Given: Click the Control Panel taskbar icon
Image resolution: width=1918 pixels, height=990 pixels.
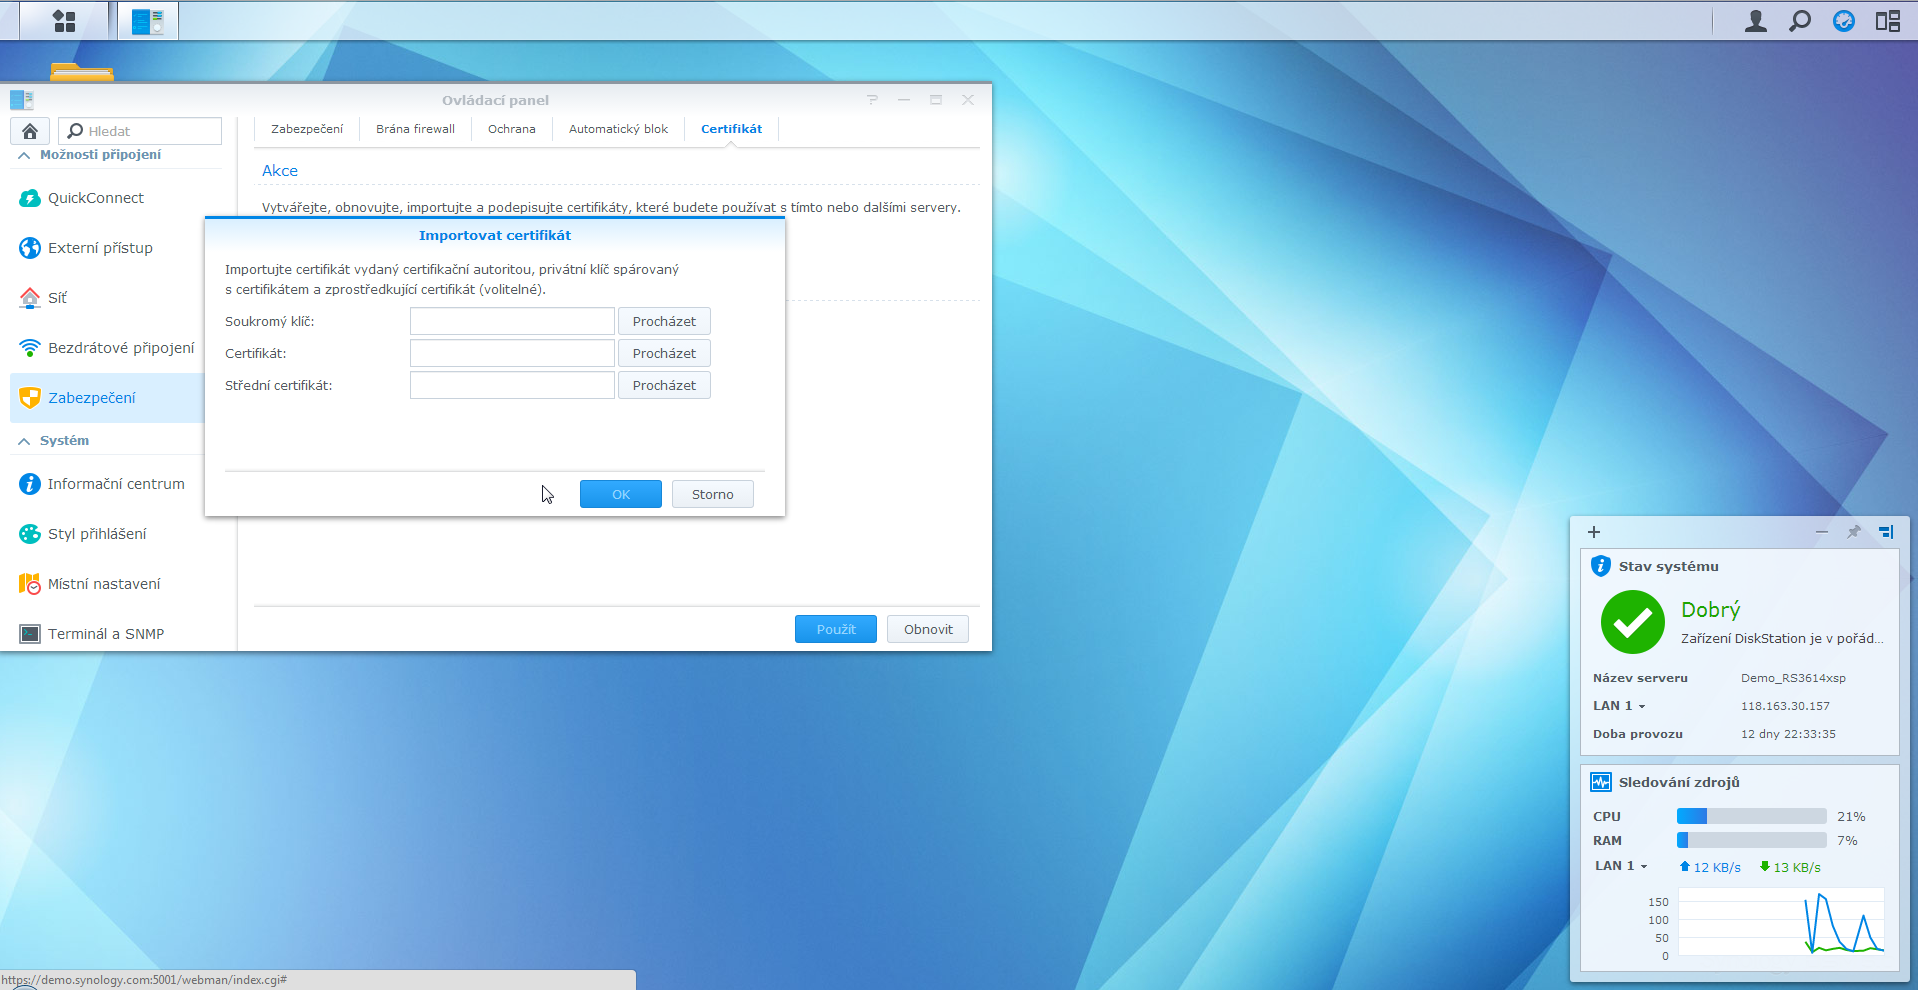Looking at the screenshot, I should pos(148,21).
